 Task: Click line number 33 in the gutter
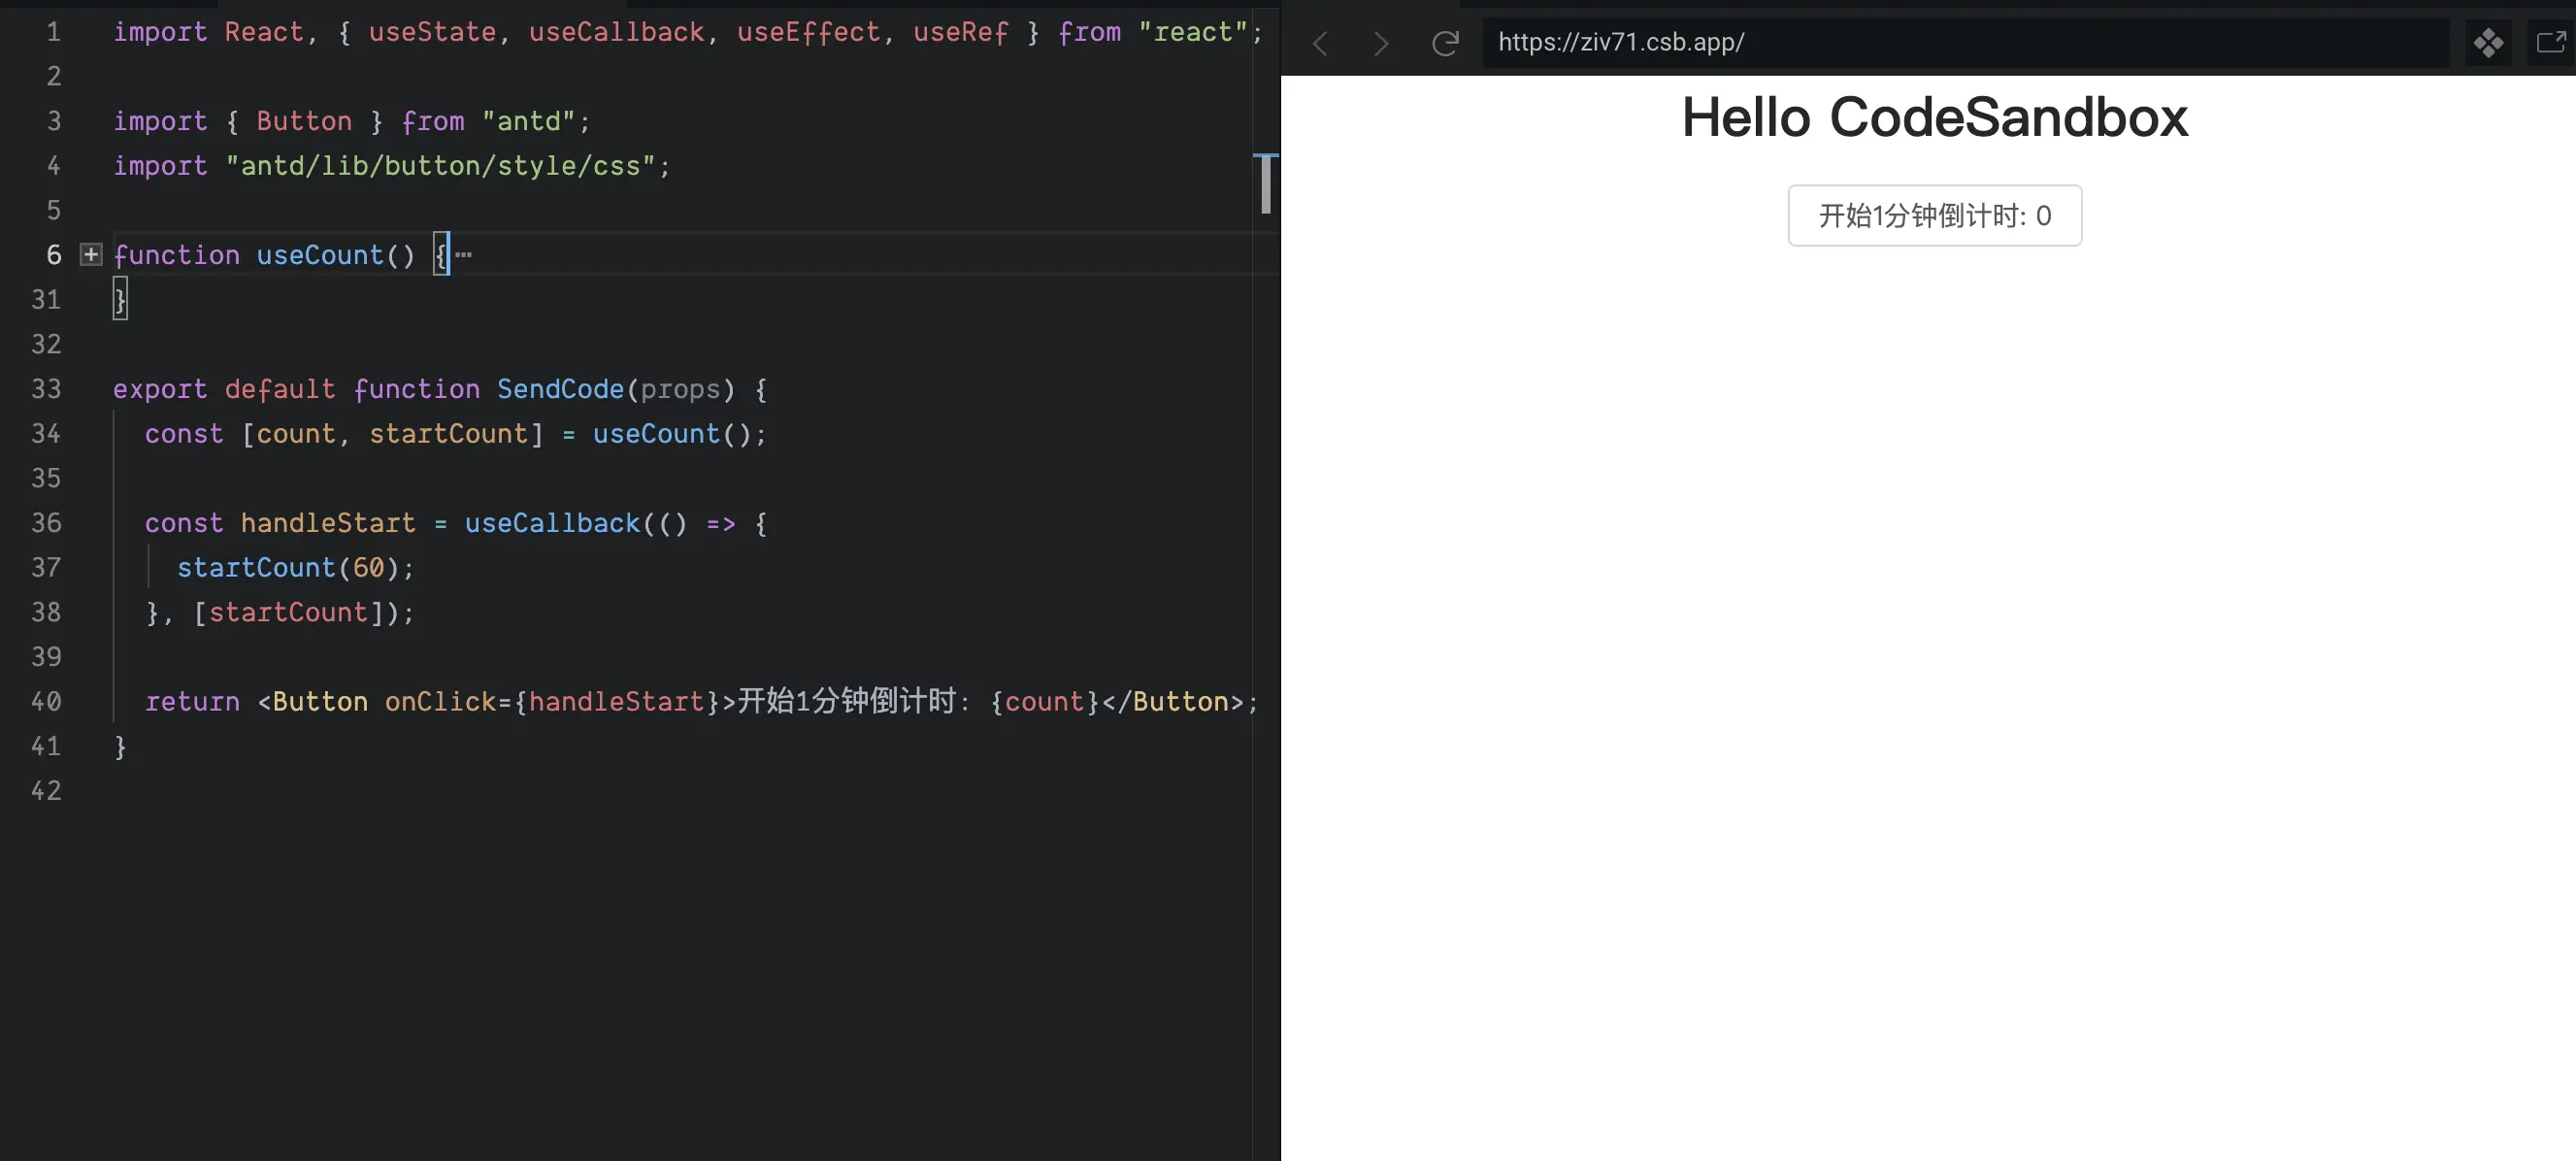46,389
